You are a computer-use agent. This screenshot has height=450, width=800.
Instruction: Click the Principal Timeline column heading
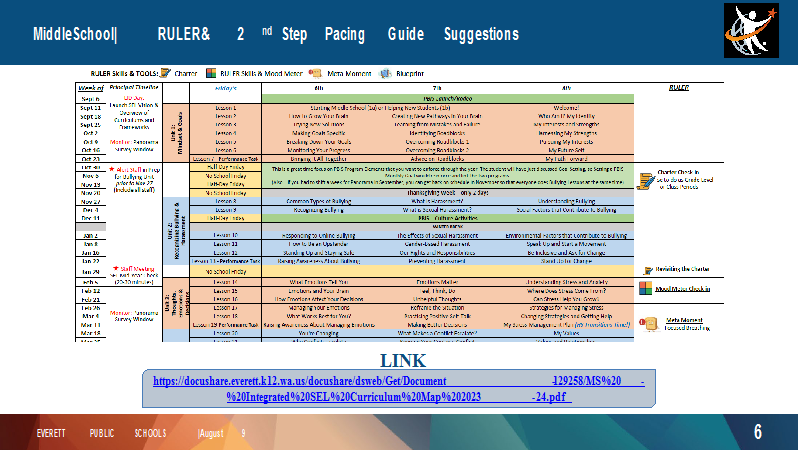point(134,87)
